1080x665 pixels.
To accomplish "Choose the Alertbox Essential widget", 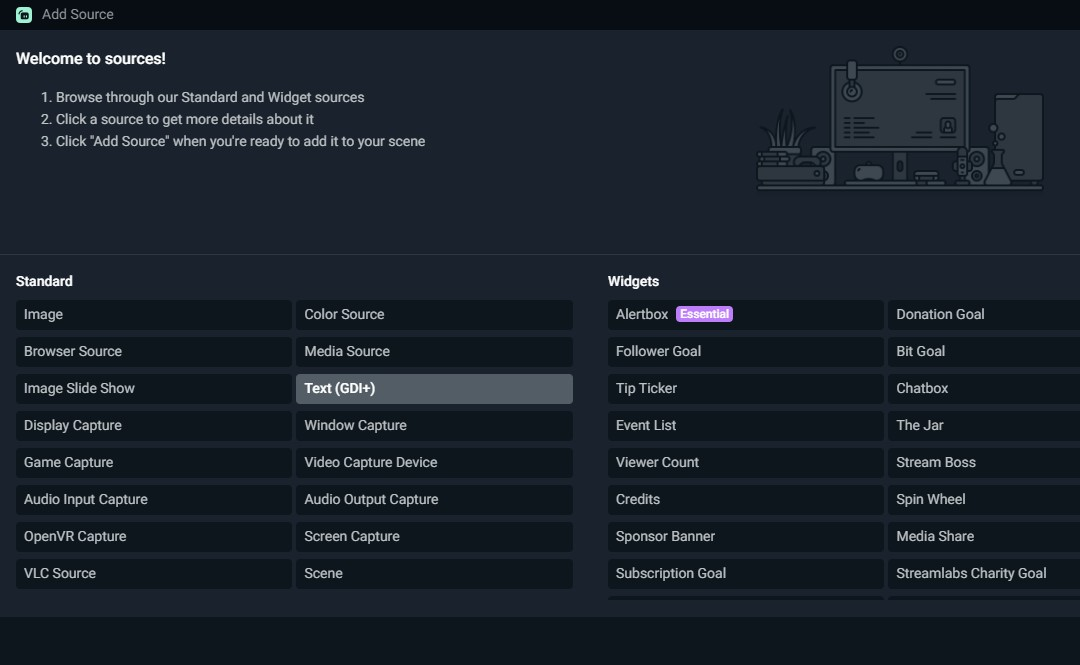I will click(745, 314).
